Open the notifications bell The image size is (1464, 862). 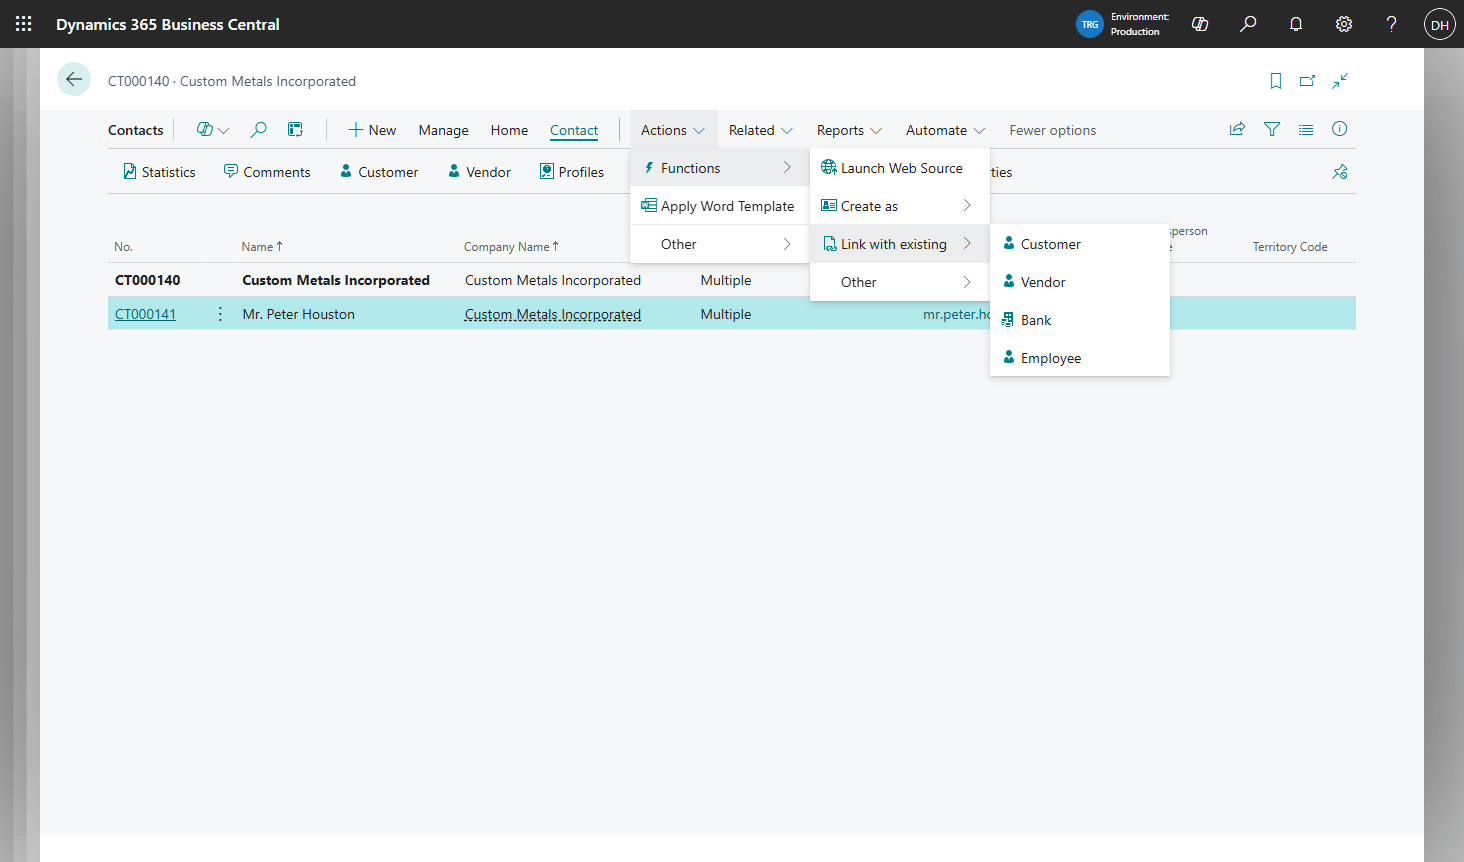click(x=1295, y=23)
